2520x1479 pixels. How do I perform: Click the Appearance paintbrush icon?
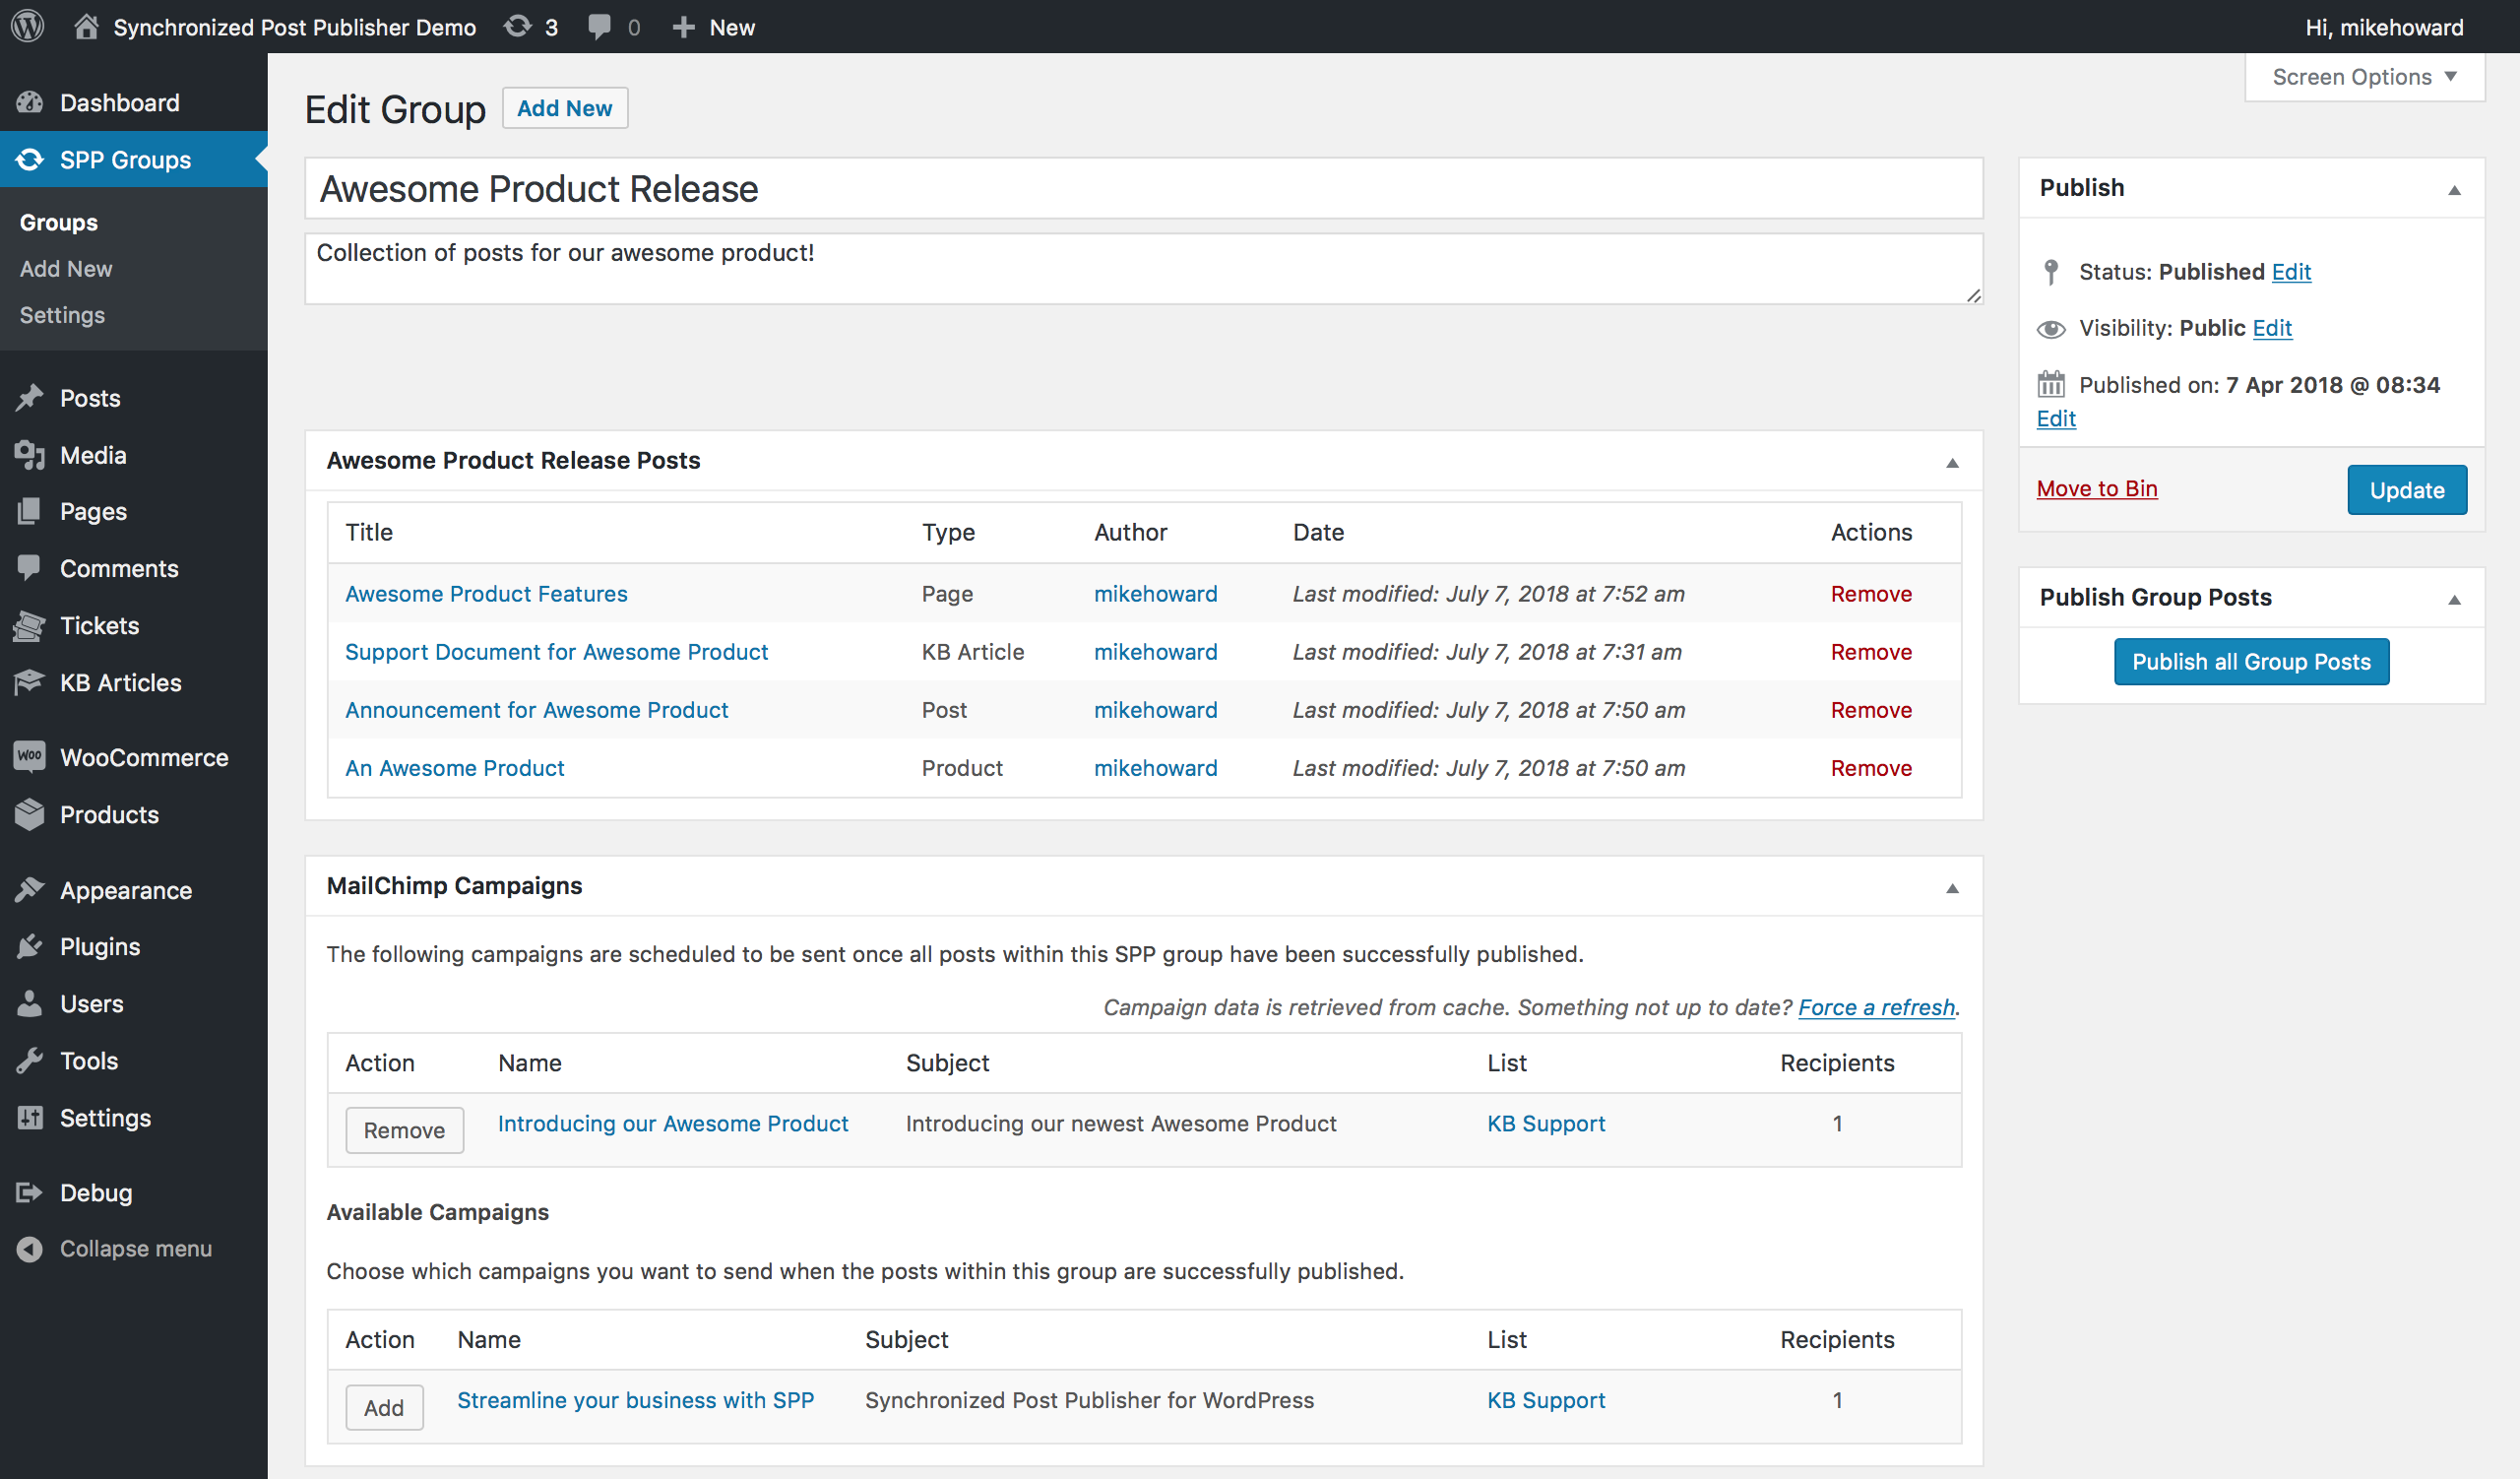pos(30,889)
